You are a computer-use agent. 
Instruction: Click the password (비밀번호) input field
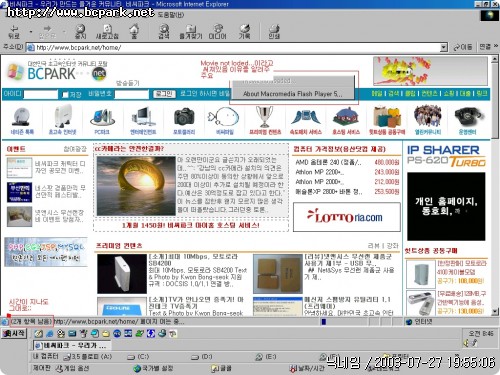[x=132, y=94]
